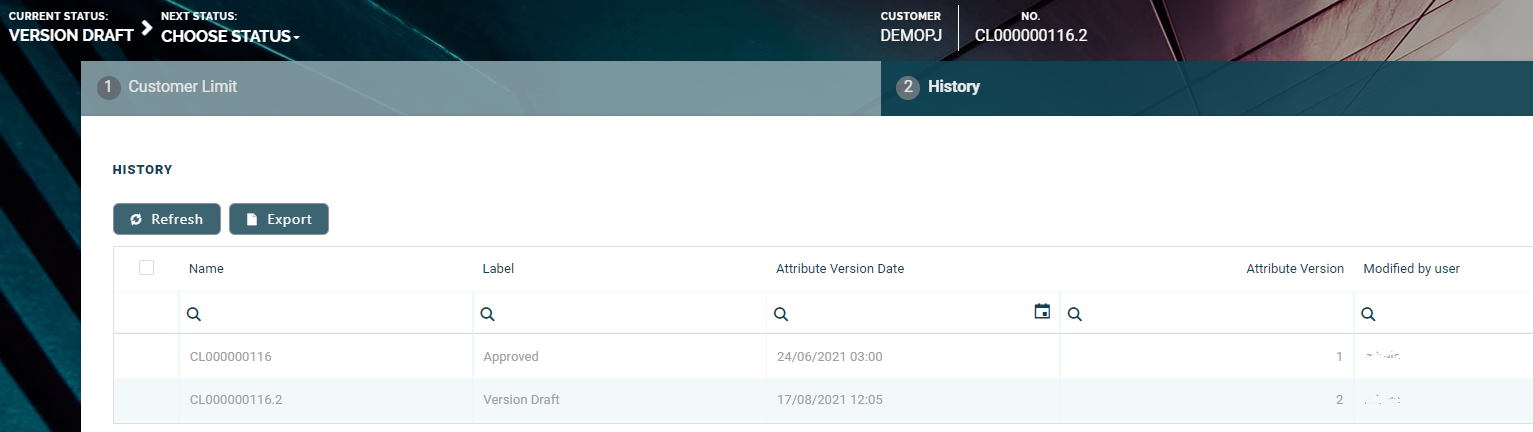
Task: Sort by the Label column header
Action: coord(498,269)
